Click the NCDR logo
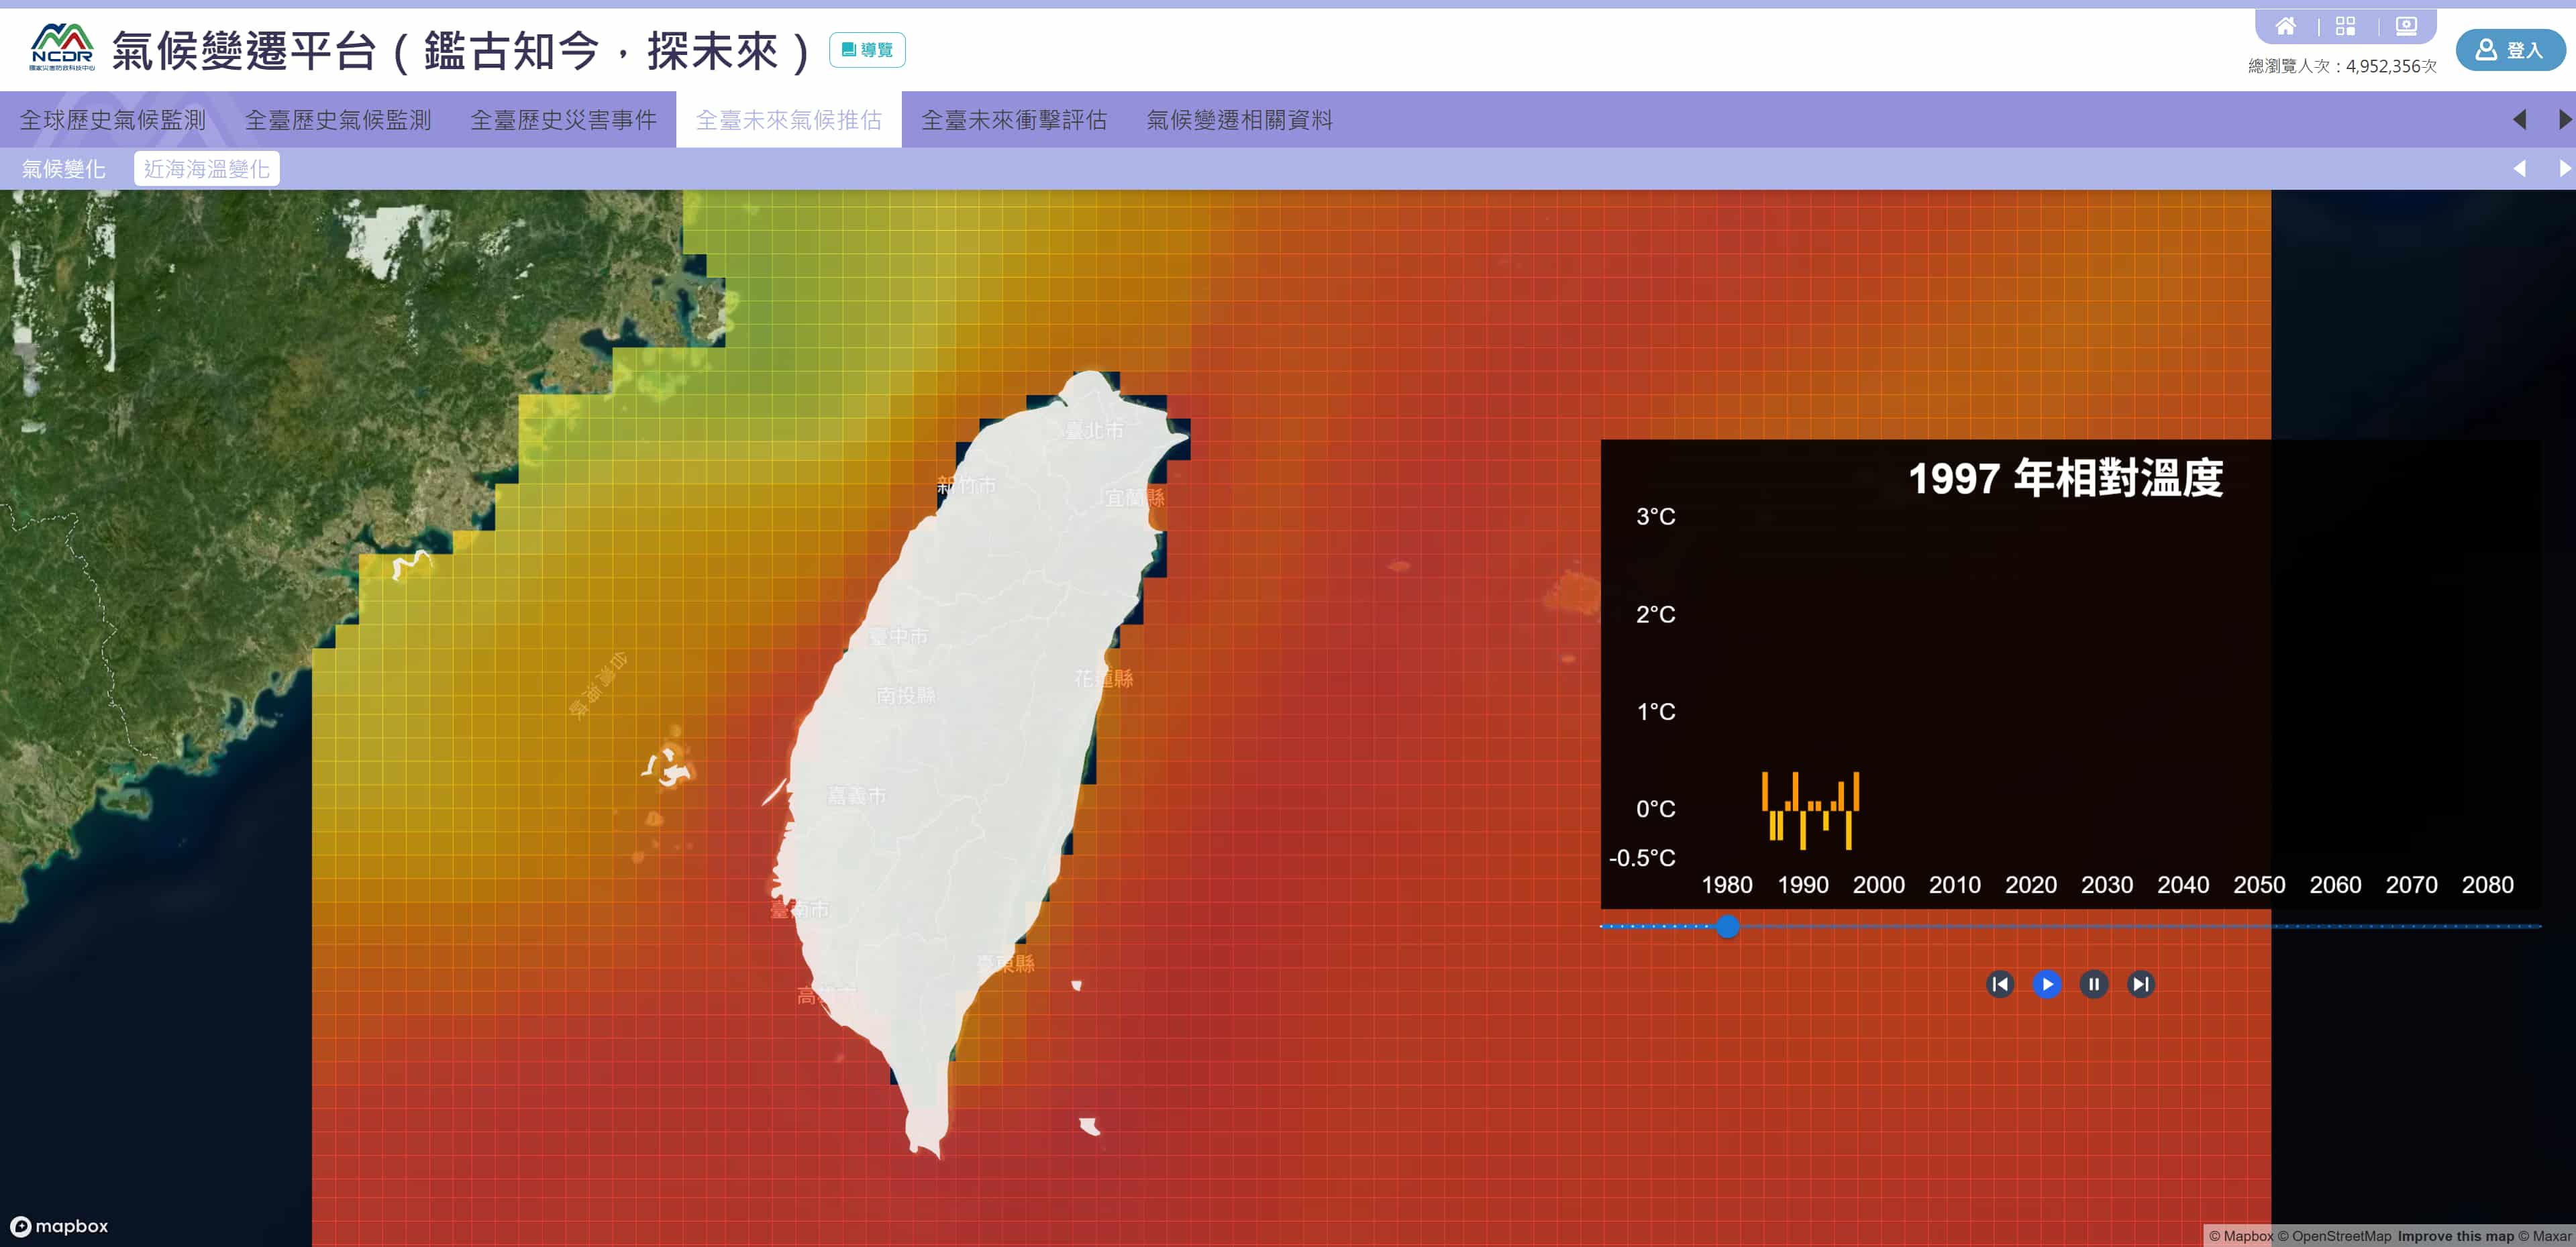The width and height of the screenshot is (2576, 1247). [x=62, y=48]
